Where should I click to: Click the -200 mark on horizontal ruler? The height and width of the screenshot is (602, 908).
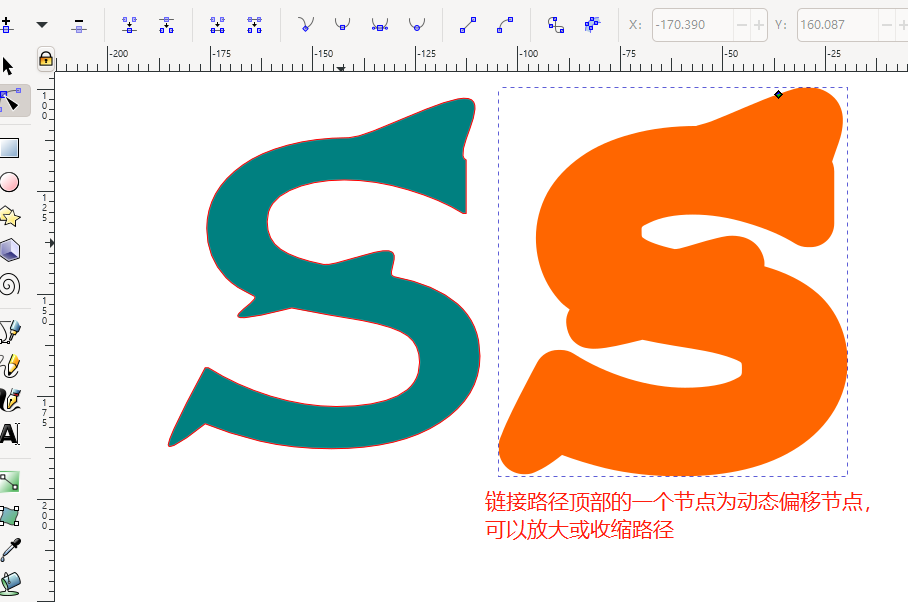(x=119, y=54)
